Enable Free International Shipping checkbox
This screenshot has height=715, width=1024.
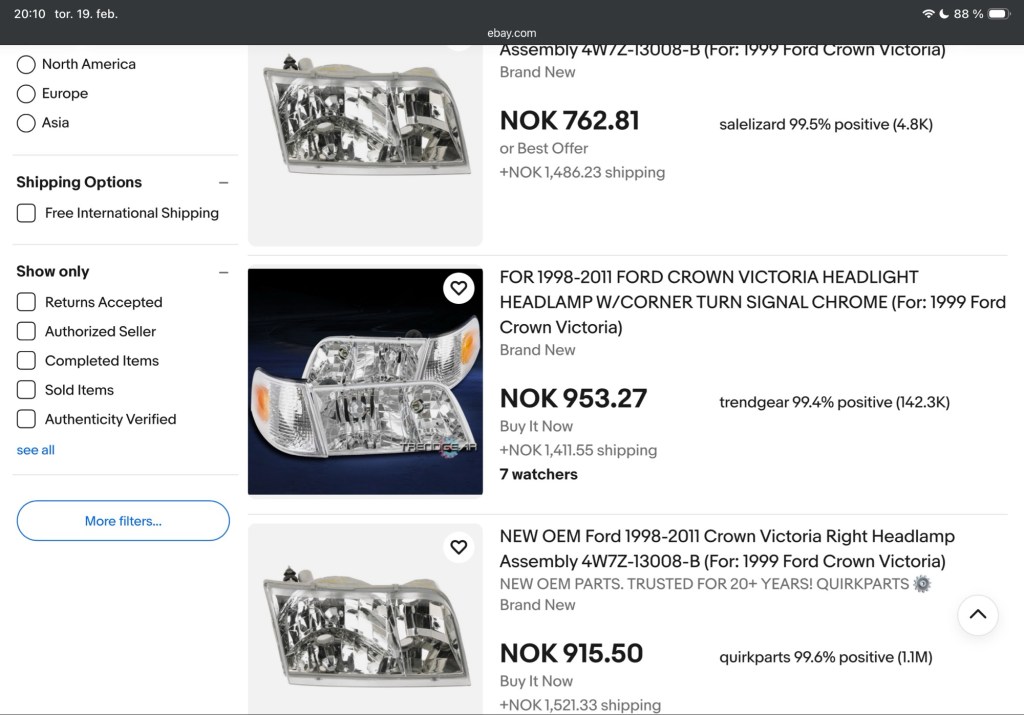[x=27, y=213]
